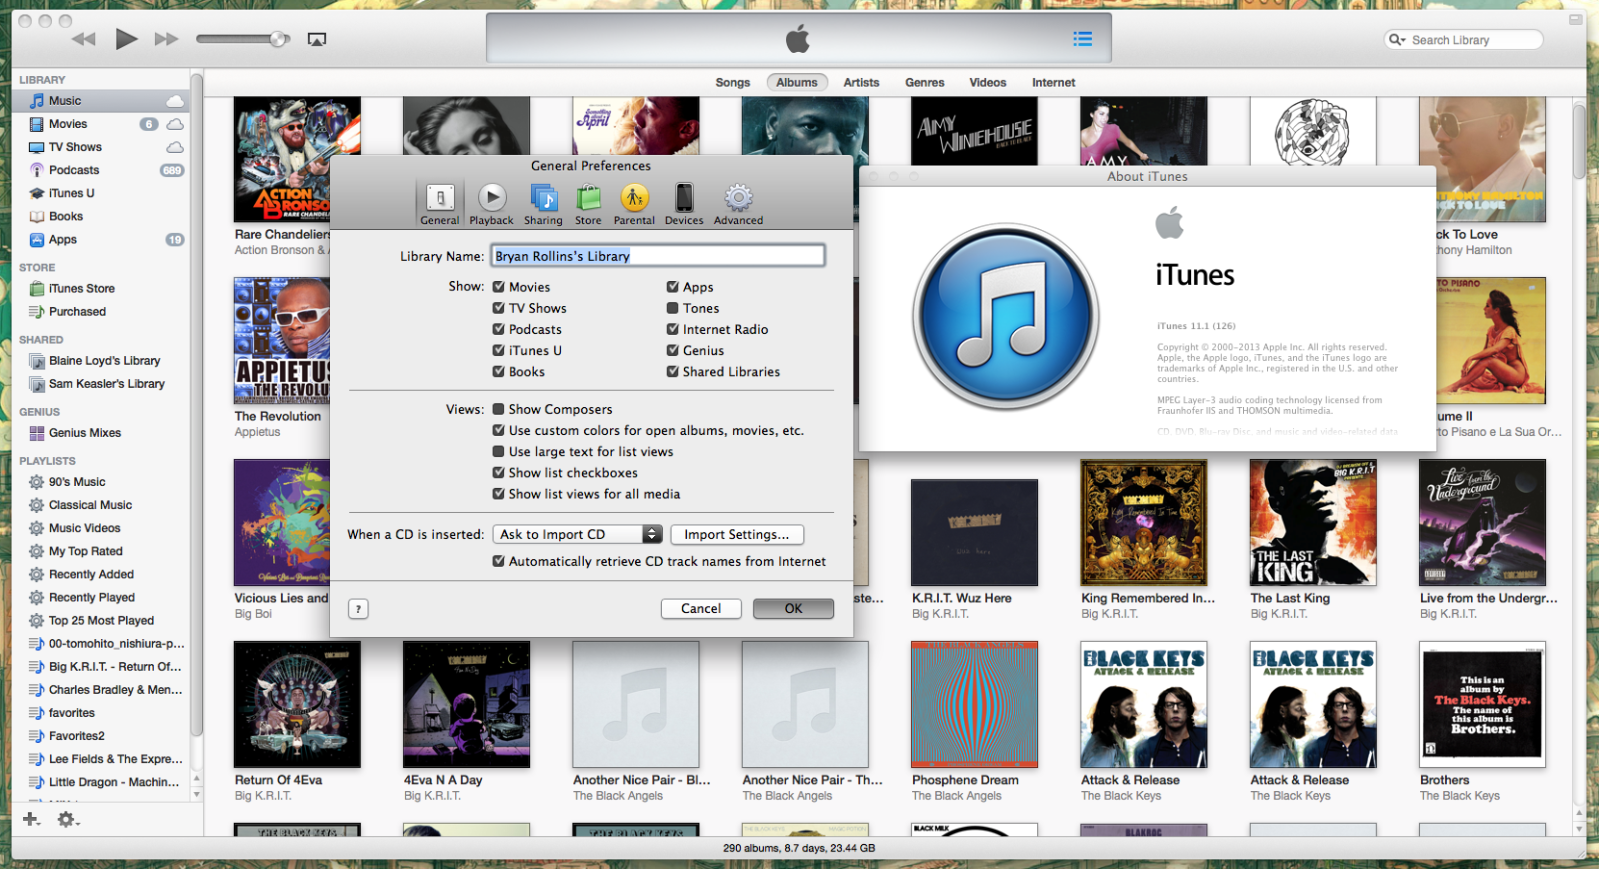The image size is (1599, 869).
Task: Open The Last King album cover
Action: pyautogui.click(x=1313, y=523)
